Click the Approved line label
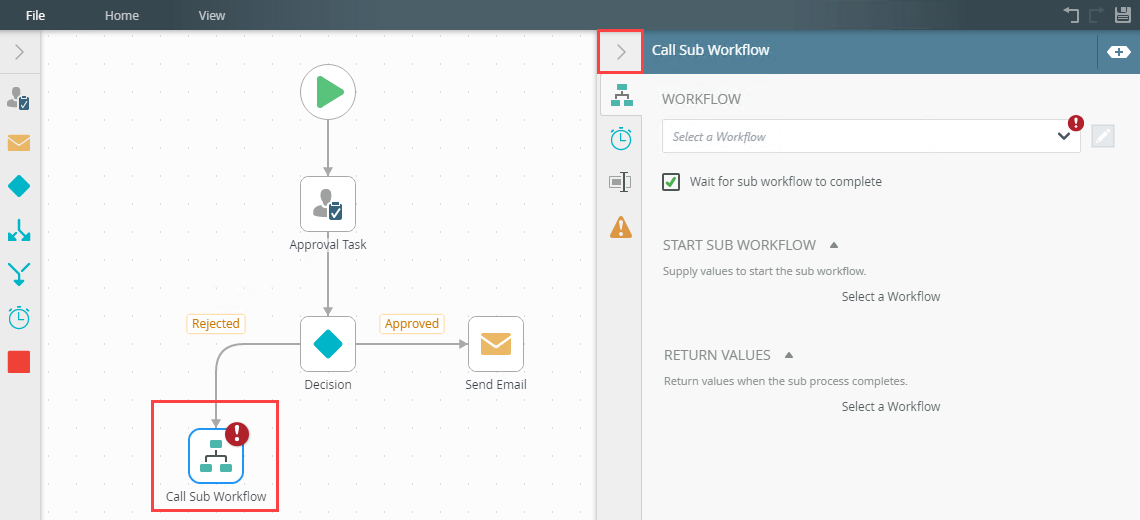Screen dimensions: 1140x520 tap(412, 324)
